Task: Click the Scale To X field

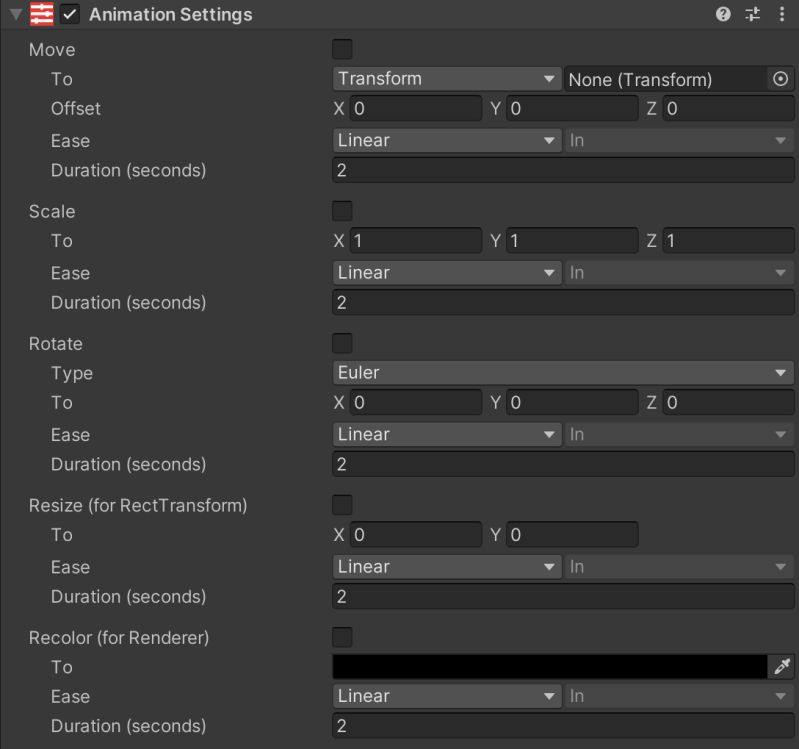Action: pyautogui.click(x=416, y=240)
